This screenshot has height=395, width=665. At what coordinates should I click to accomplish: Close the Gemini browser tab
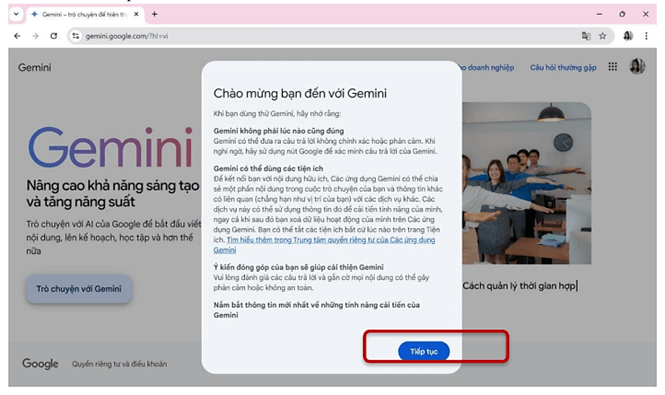pyautogui.click(x=136, y=14)
